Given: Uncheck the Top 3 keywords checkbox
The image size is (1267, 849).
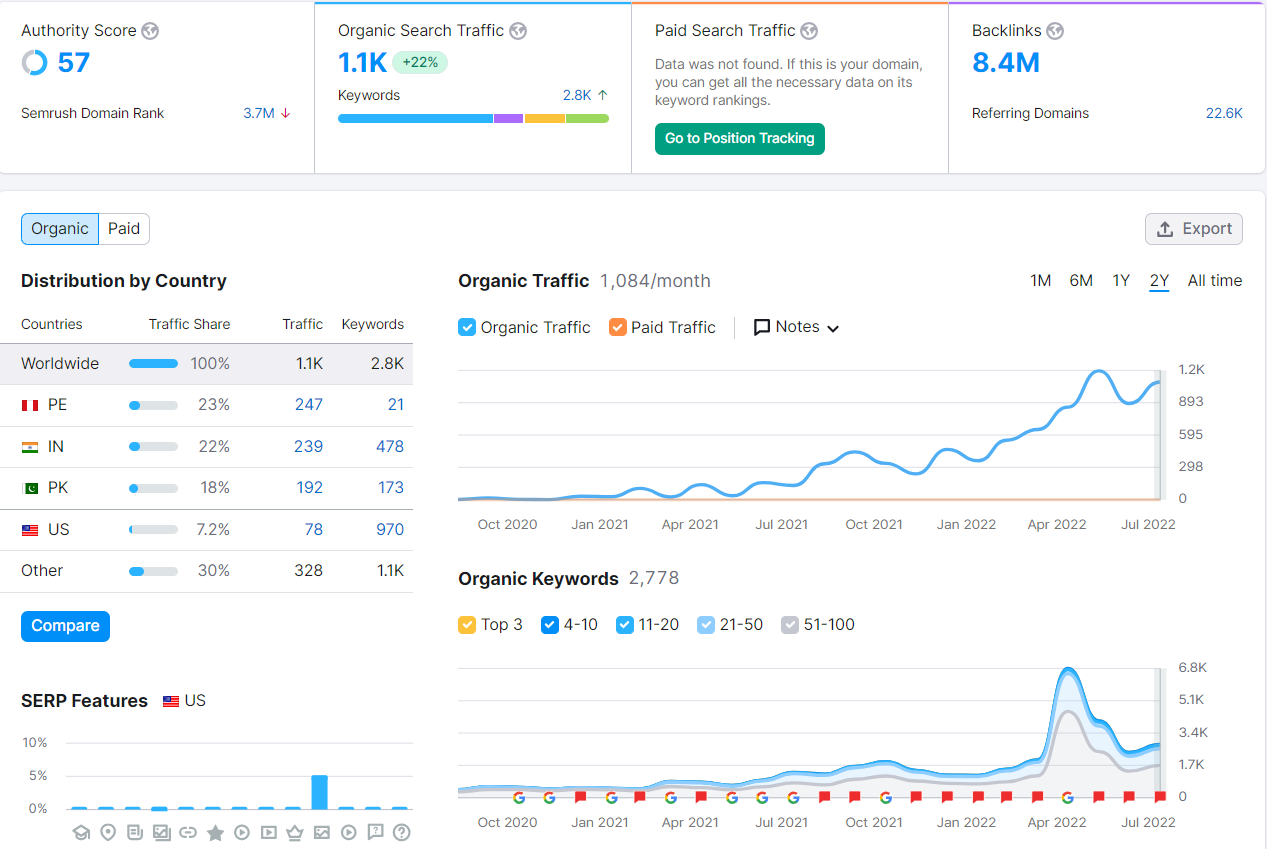Looking at the screenshot, I should pos(467,625).
